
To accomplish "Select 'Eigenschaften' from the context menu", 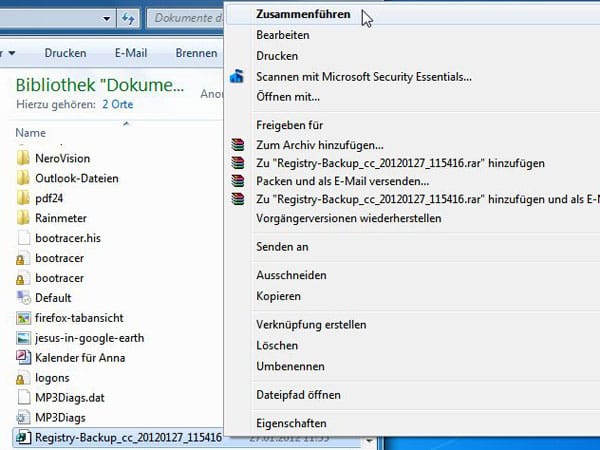I will [x=290, y=423].
